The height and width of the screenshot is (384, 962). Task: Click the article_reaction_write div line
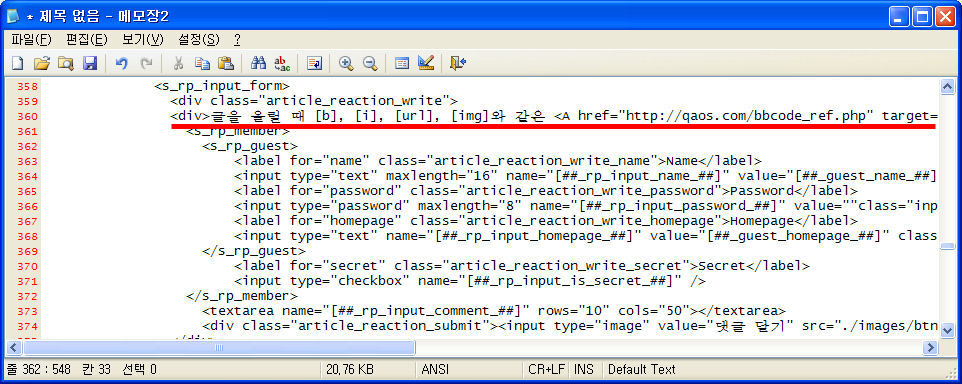(x=314, y=101)
